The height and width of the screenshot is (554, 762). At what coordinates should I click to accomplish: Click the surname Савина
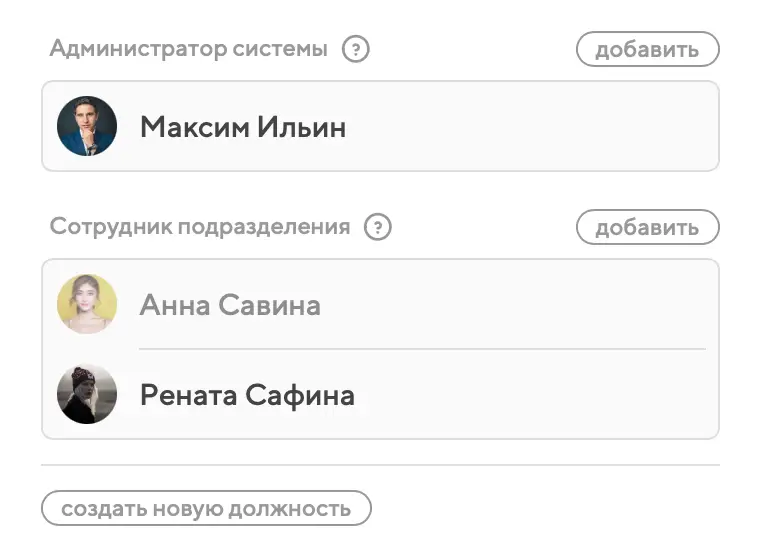[269, 305]
